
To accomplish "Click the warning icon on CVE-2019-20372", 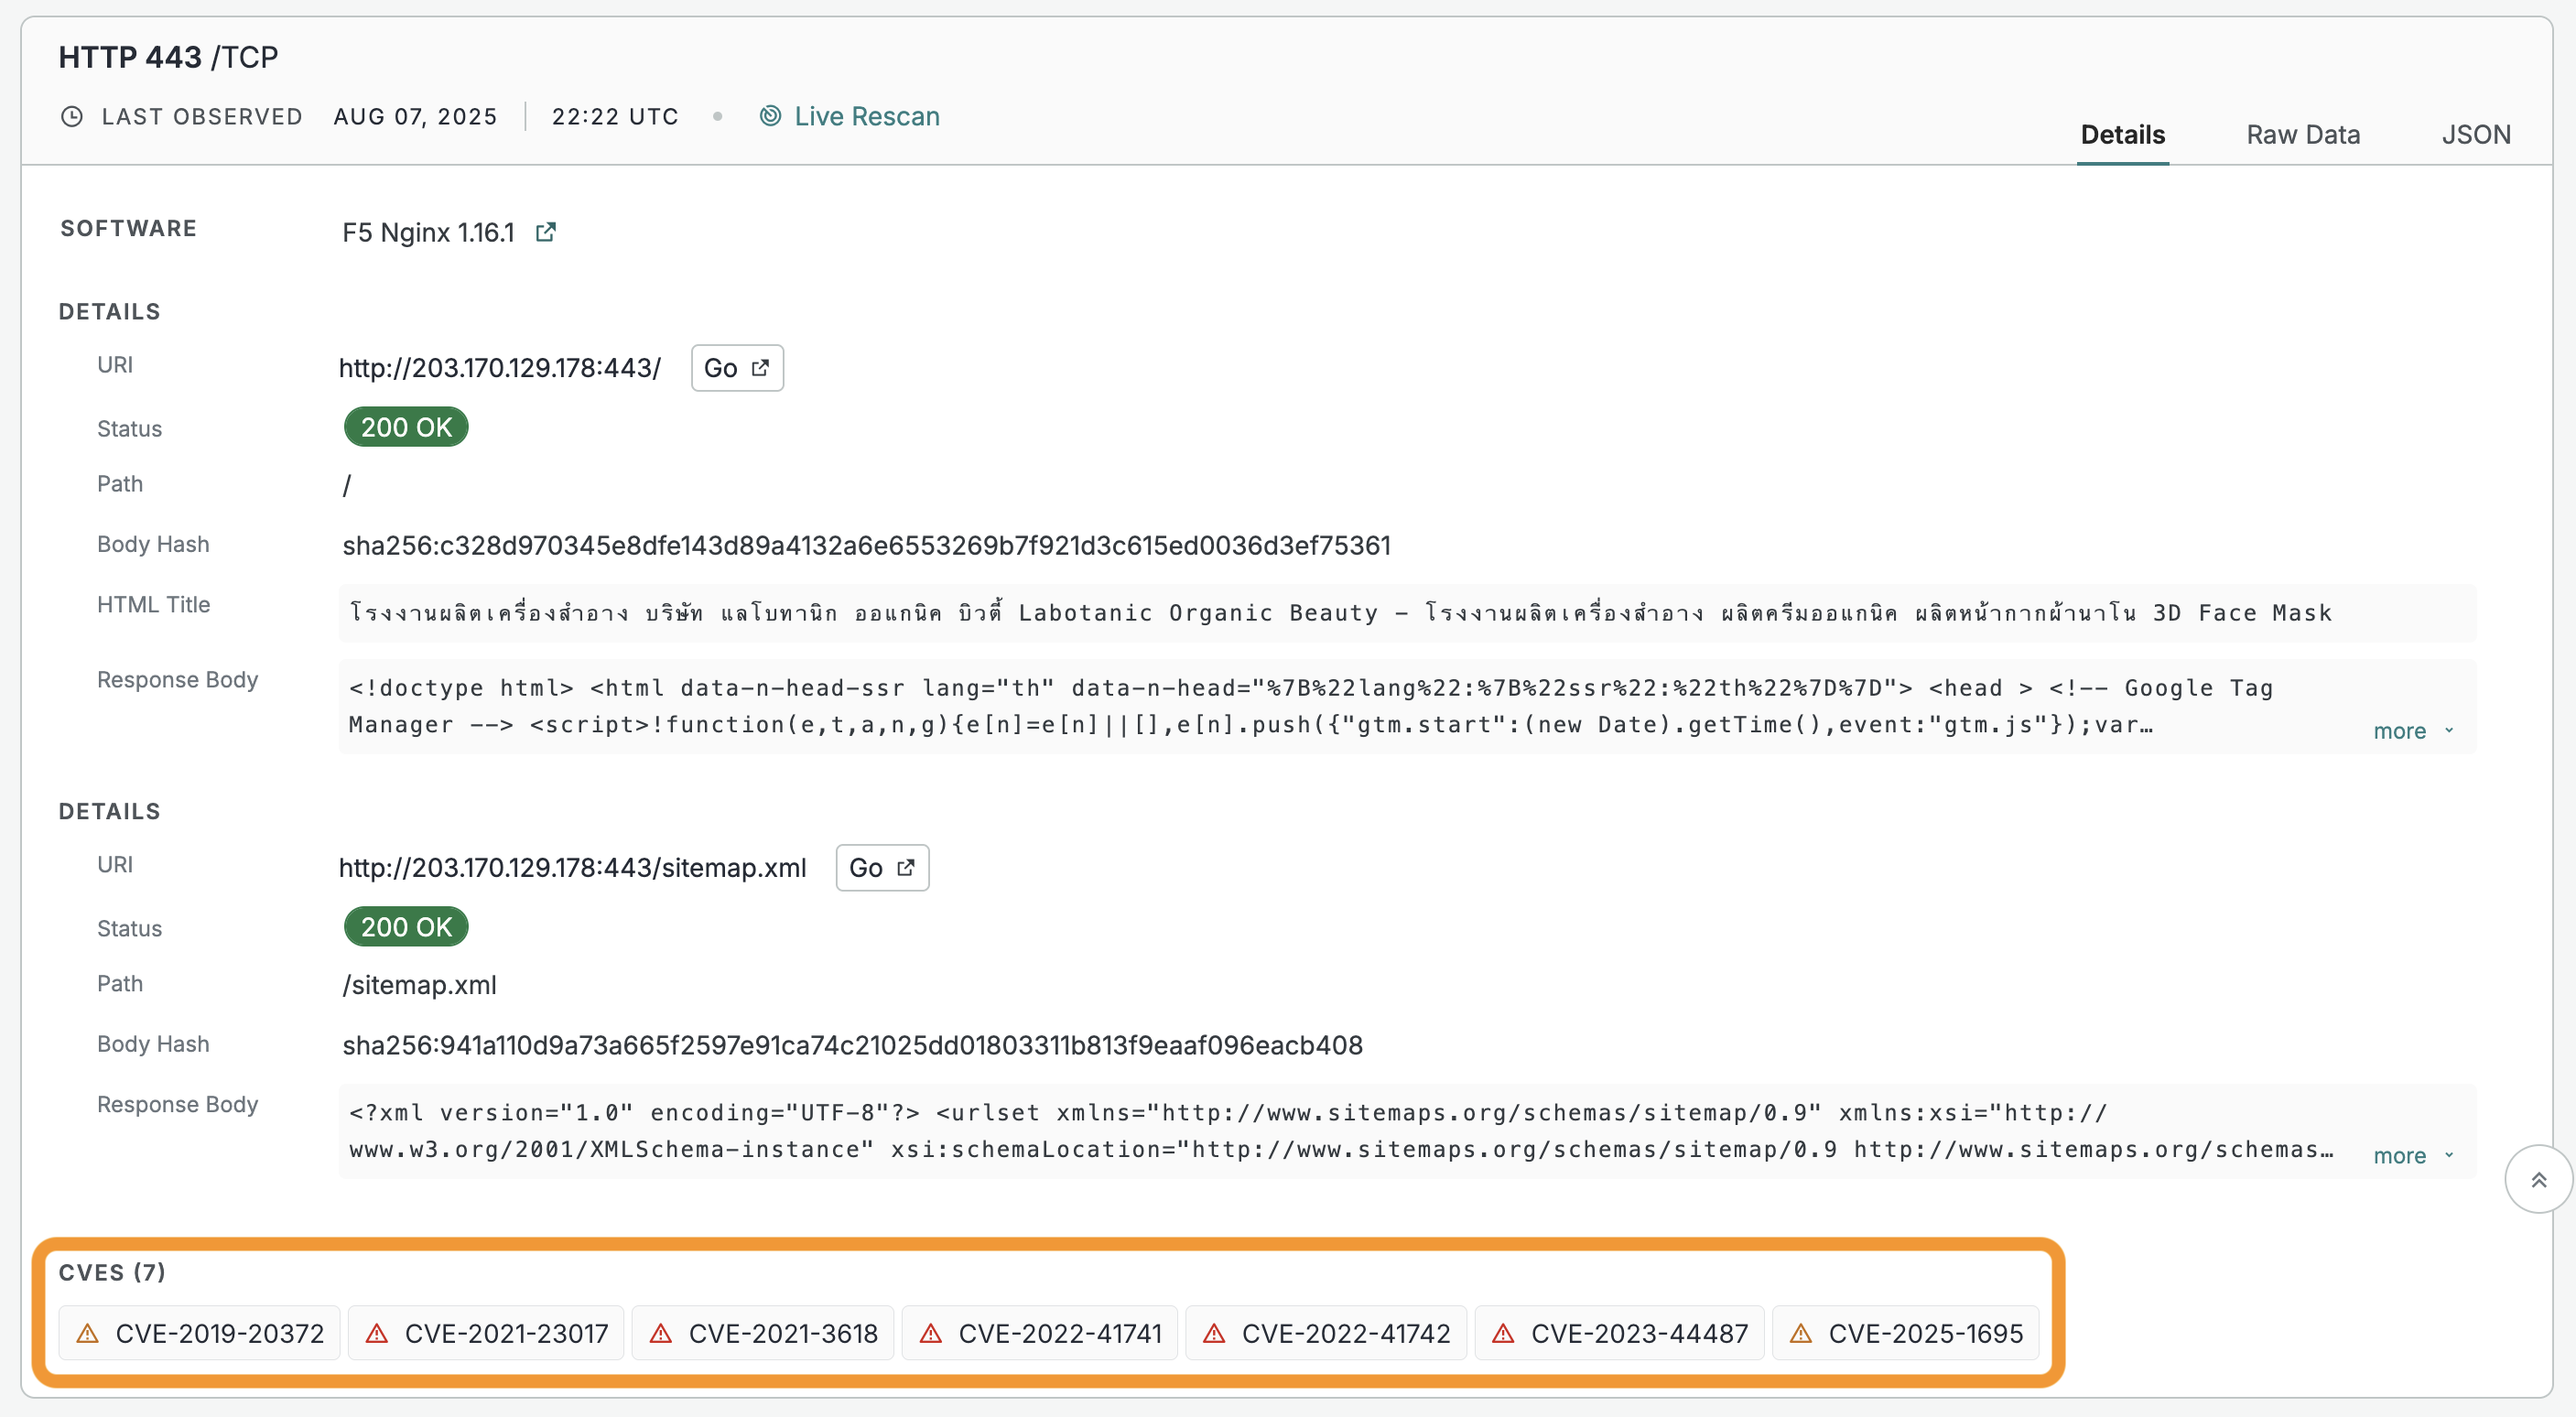I will [88, 1333].
